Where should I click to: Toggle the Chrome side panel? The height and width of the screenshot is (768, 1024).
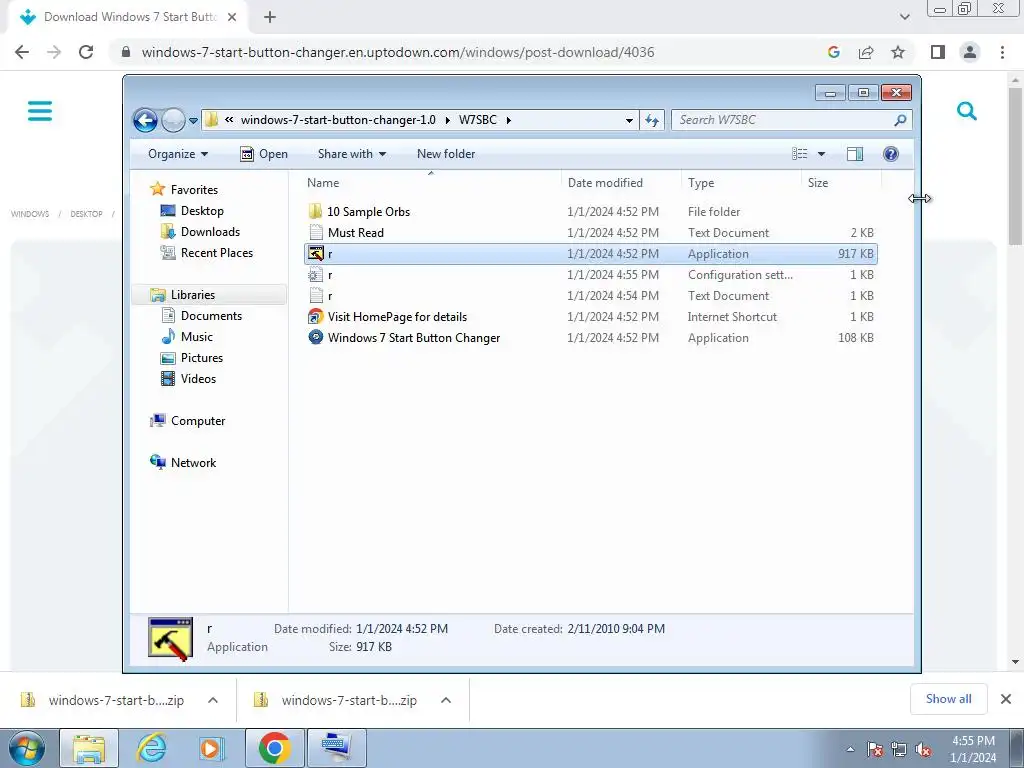pos(938,52)
